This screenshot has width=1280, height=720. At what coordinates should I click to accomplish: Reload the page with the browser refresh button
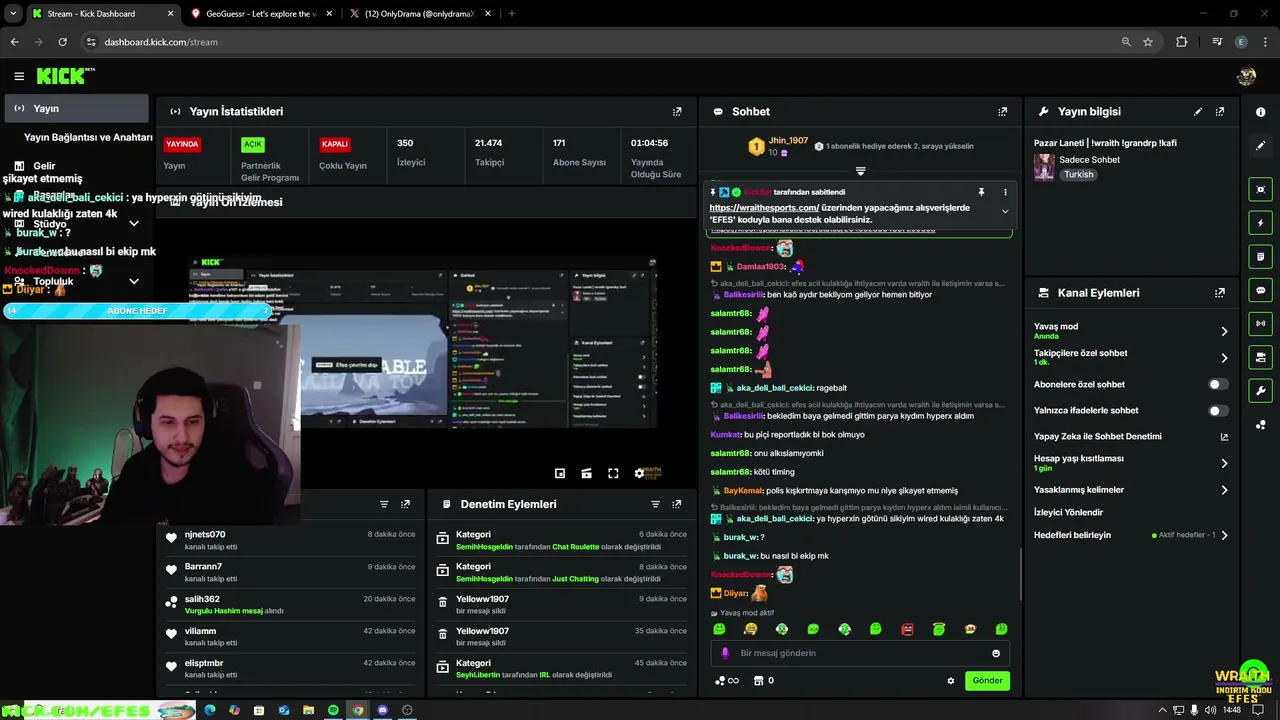62,42
